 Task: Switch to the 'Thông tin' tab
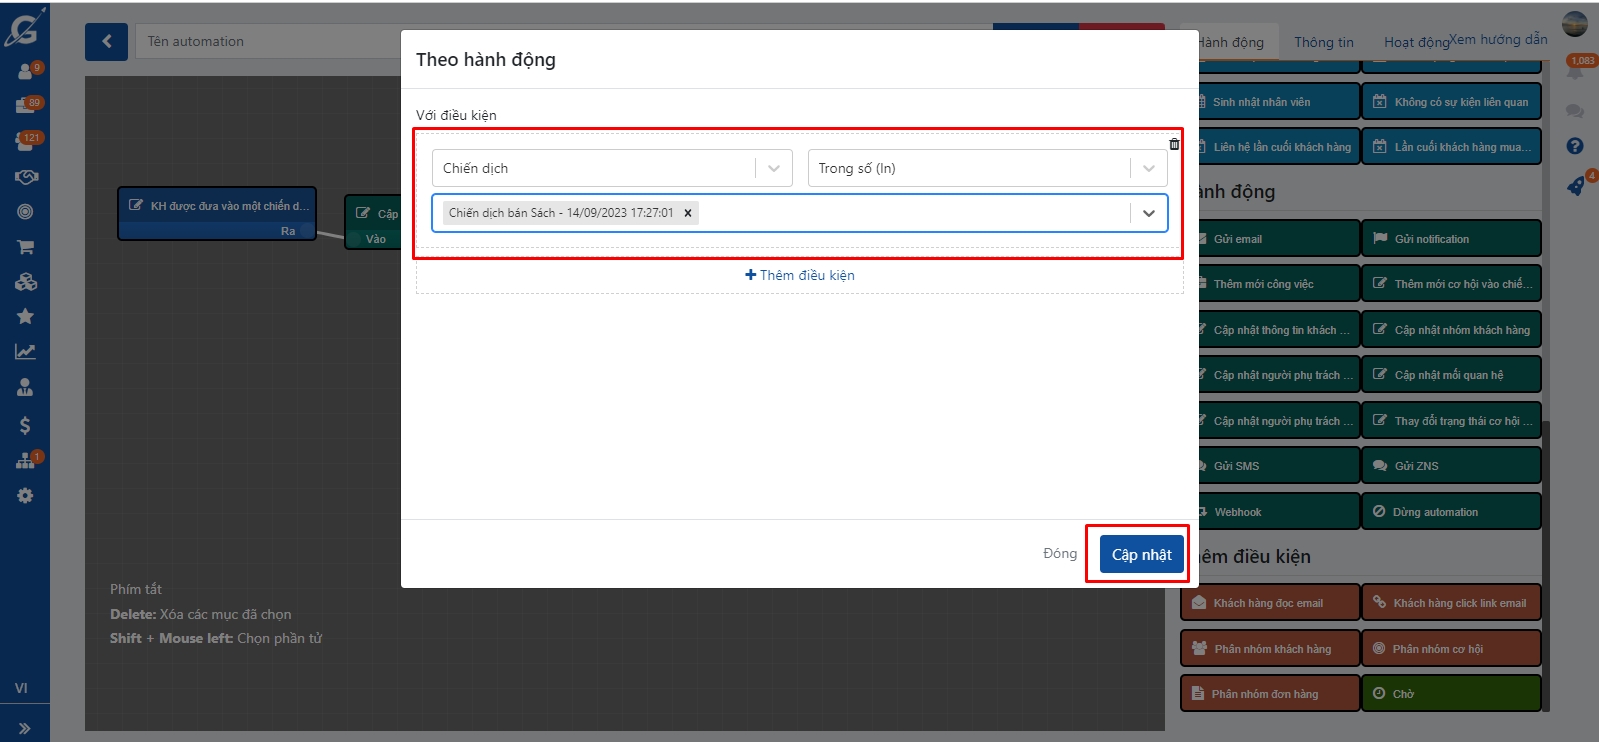point(1323,42)
